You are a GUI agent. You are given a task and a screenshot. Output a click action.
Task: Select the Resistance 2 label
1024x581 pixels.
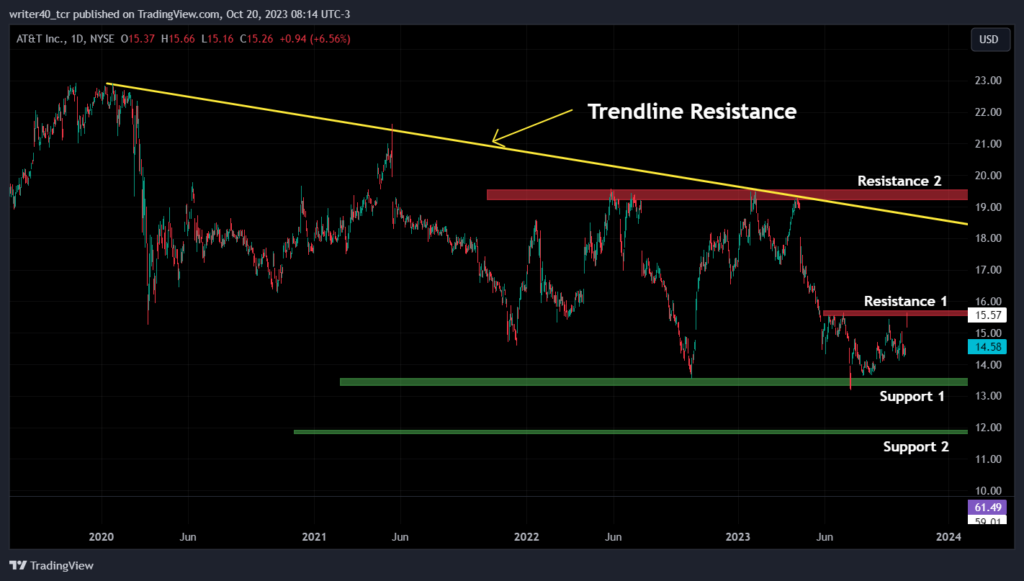pyautogui.click(x=899, y=181)
